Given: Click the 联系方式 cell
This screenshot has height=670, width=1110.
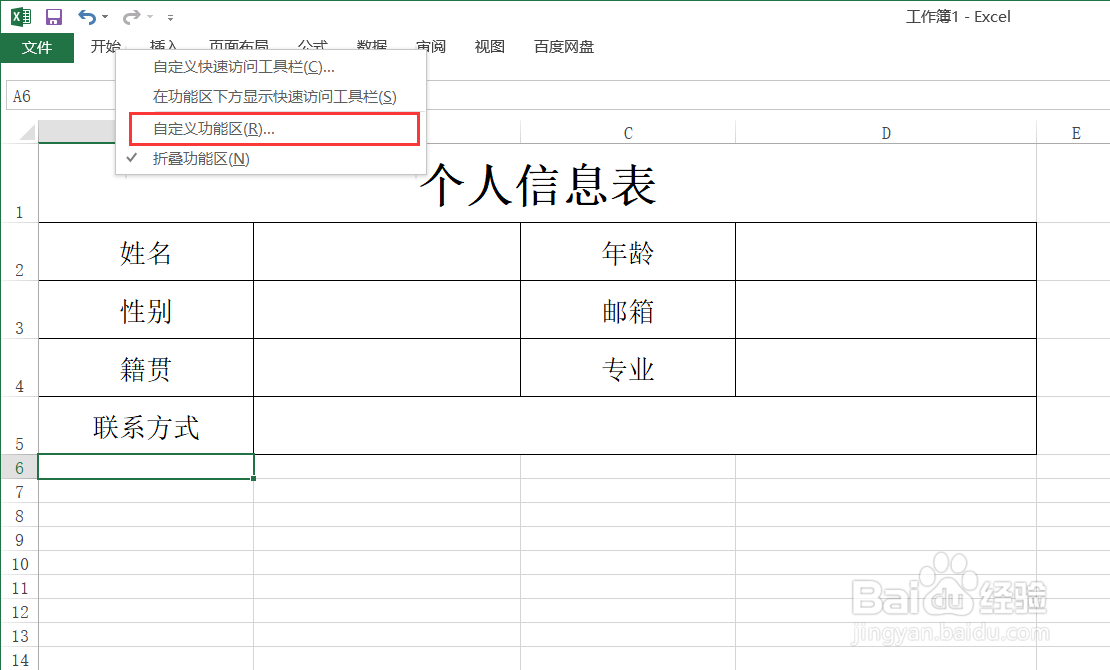Looking at the screenshot, I should [x=146, y=426].
